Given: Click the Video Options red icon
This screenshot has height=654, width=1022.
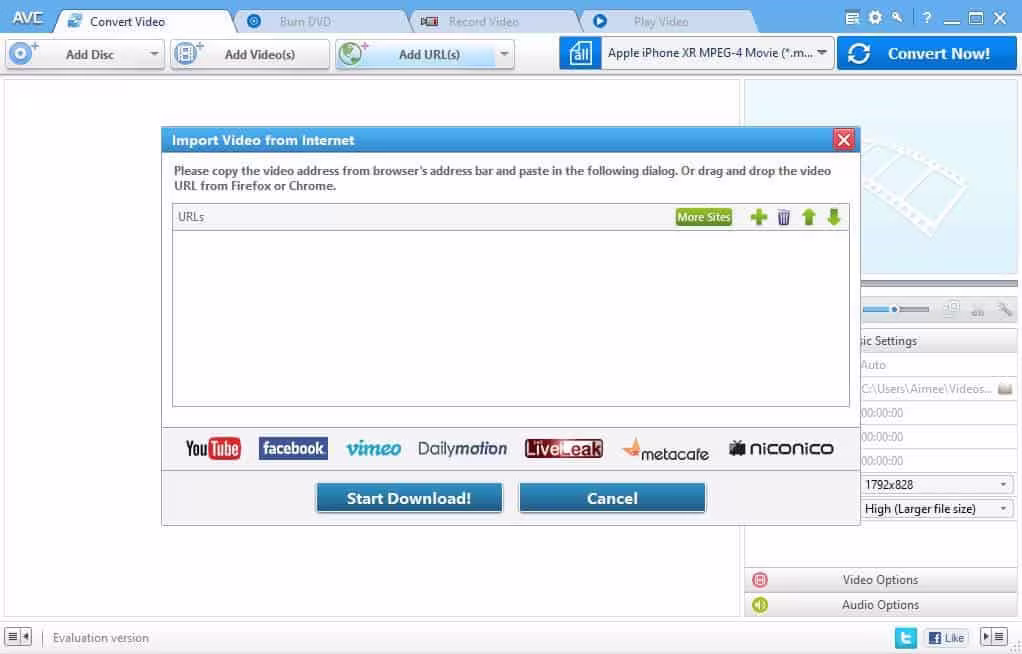Looking at the screenshot, I should click(x=759, y=580).
